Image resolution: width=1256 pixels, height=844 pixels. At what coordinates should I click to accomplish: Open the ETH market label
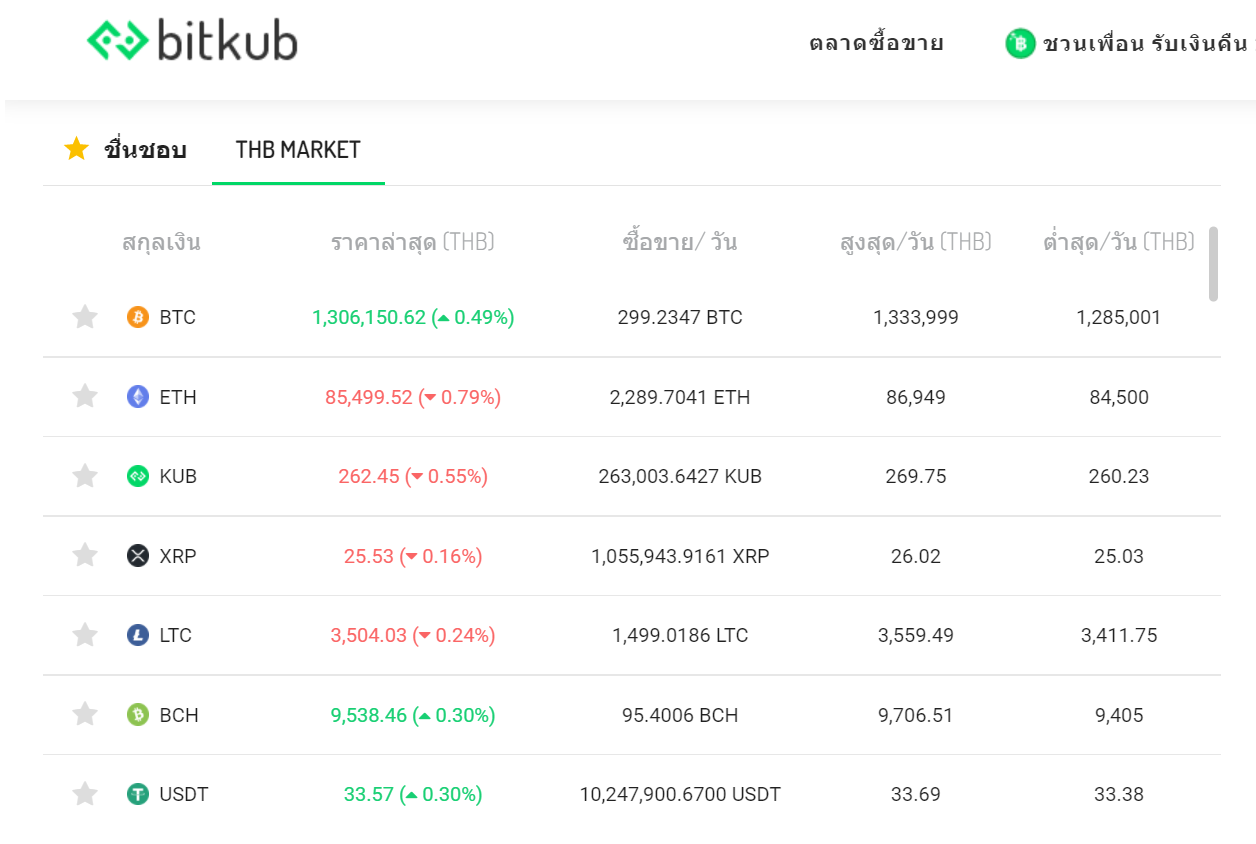178,397
